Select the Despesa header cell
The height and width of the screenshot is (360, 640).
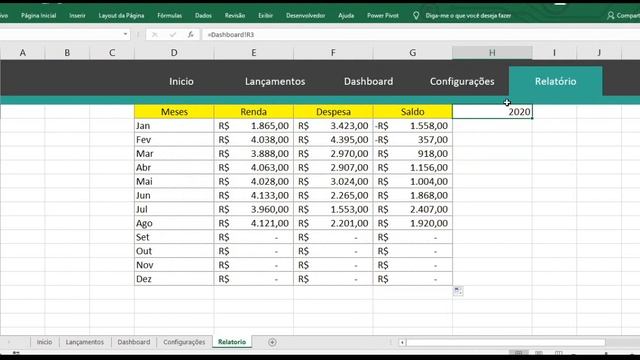pyautogui.click(x=333, y=112)
